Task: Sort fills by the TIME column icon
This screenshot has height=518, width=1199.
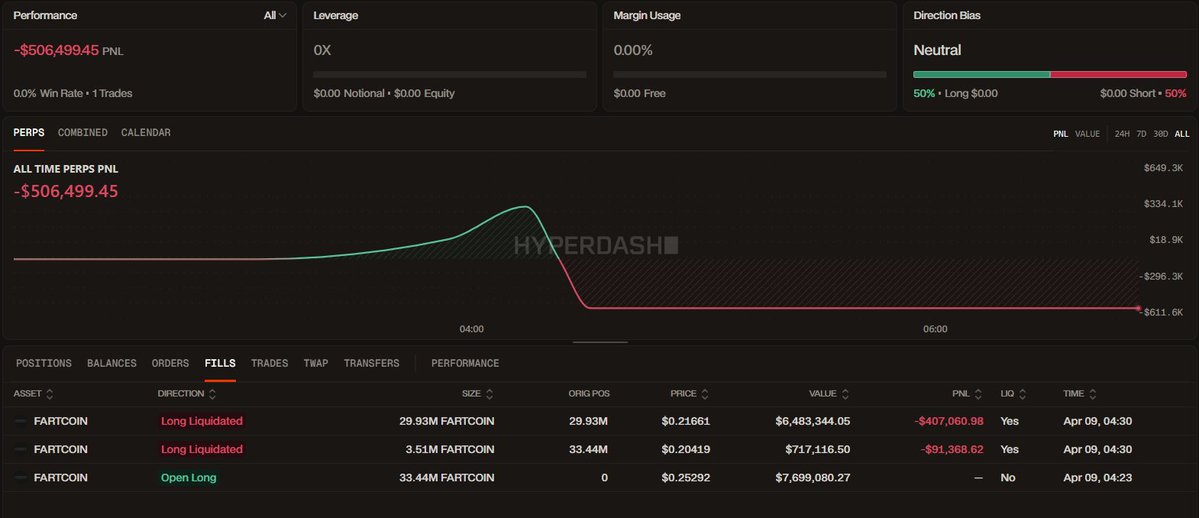Action: (1093, 394)
